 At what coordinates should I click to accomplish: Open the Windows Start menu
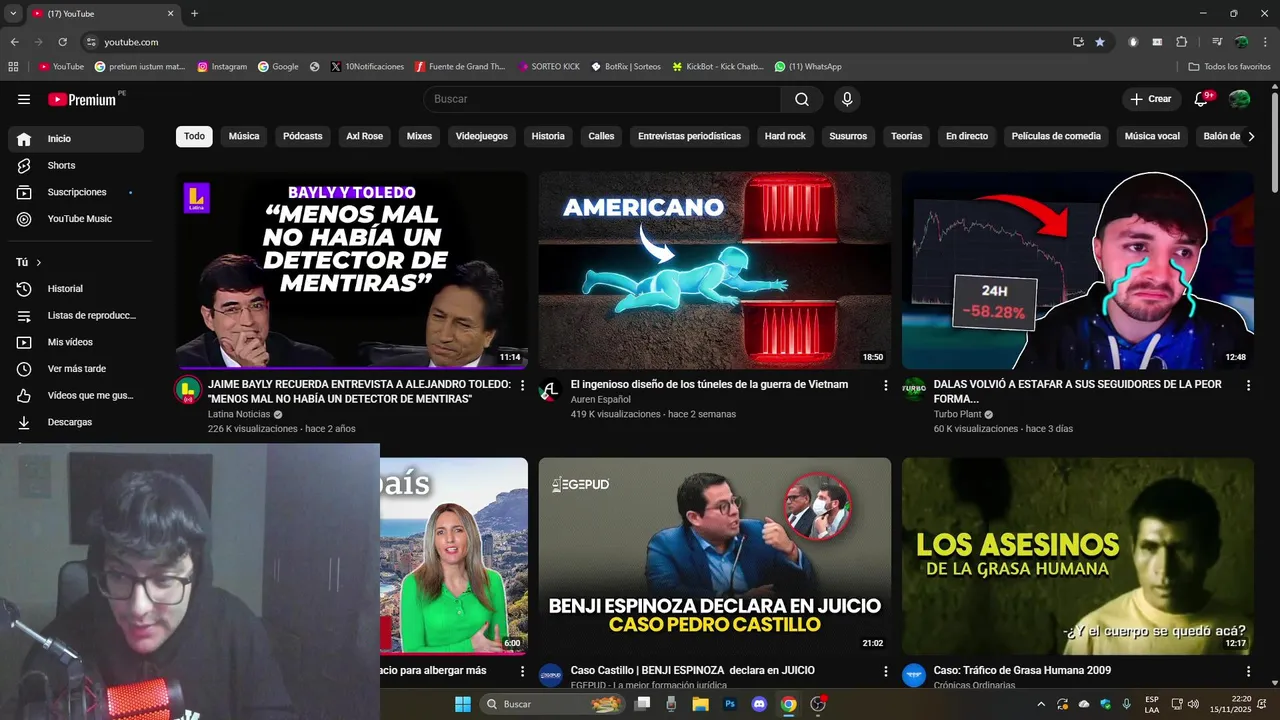pos(463,704)
